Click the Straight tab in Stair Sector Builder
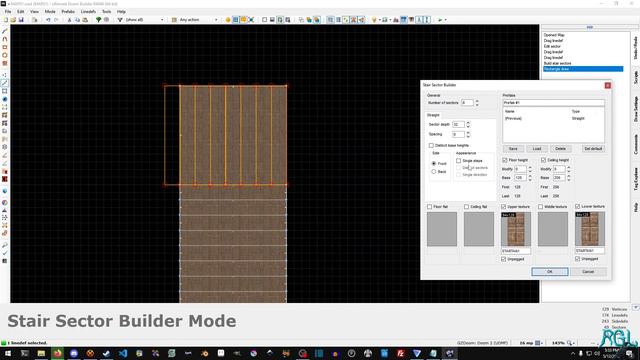This screenshot has width=640, height=360. coord(433,115)
